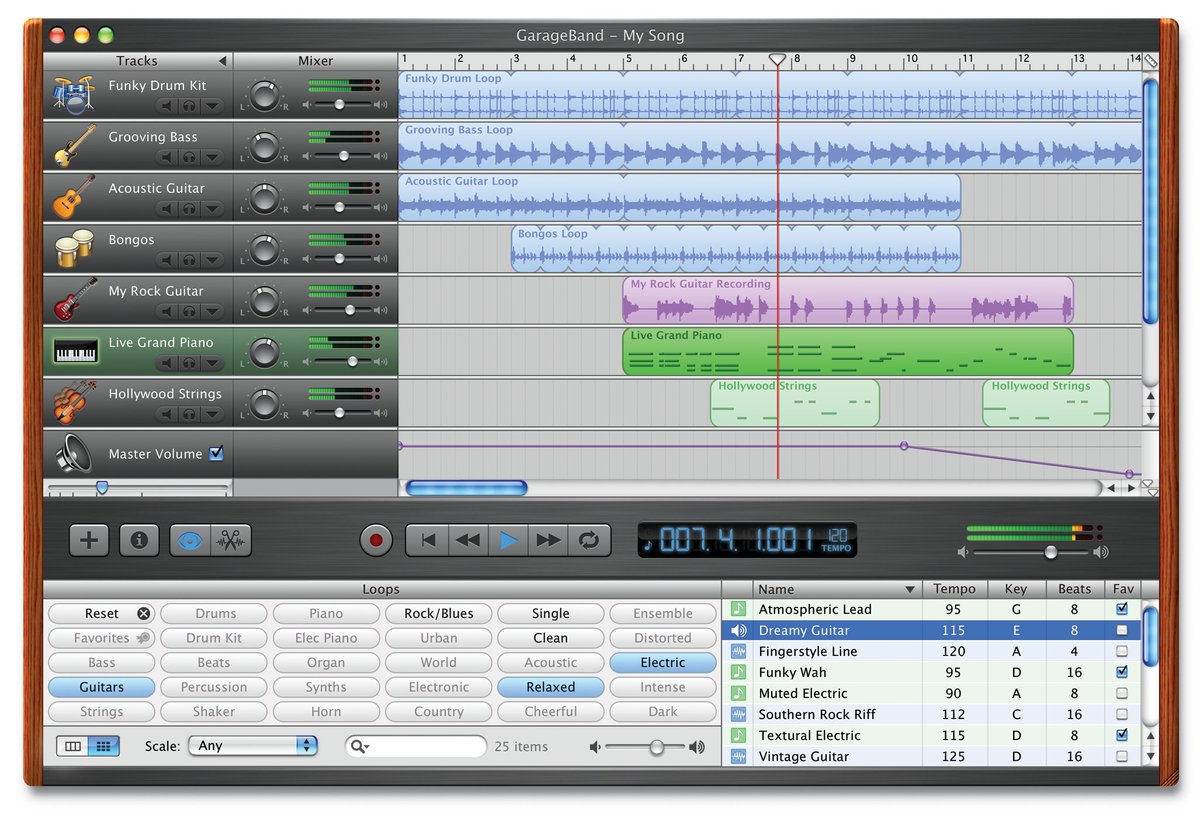Click the Single keyword button
This screenshot has height=820, width=1200.
click(551, 613)
